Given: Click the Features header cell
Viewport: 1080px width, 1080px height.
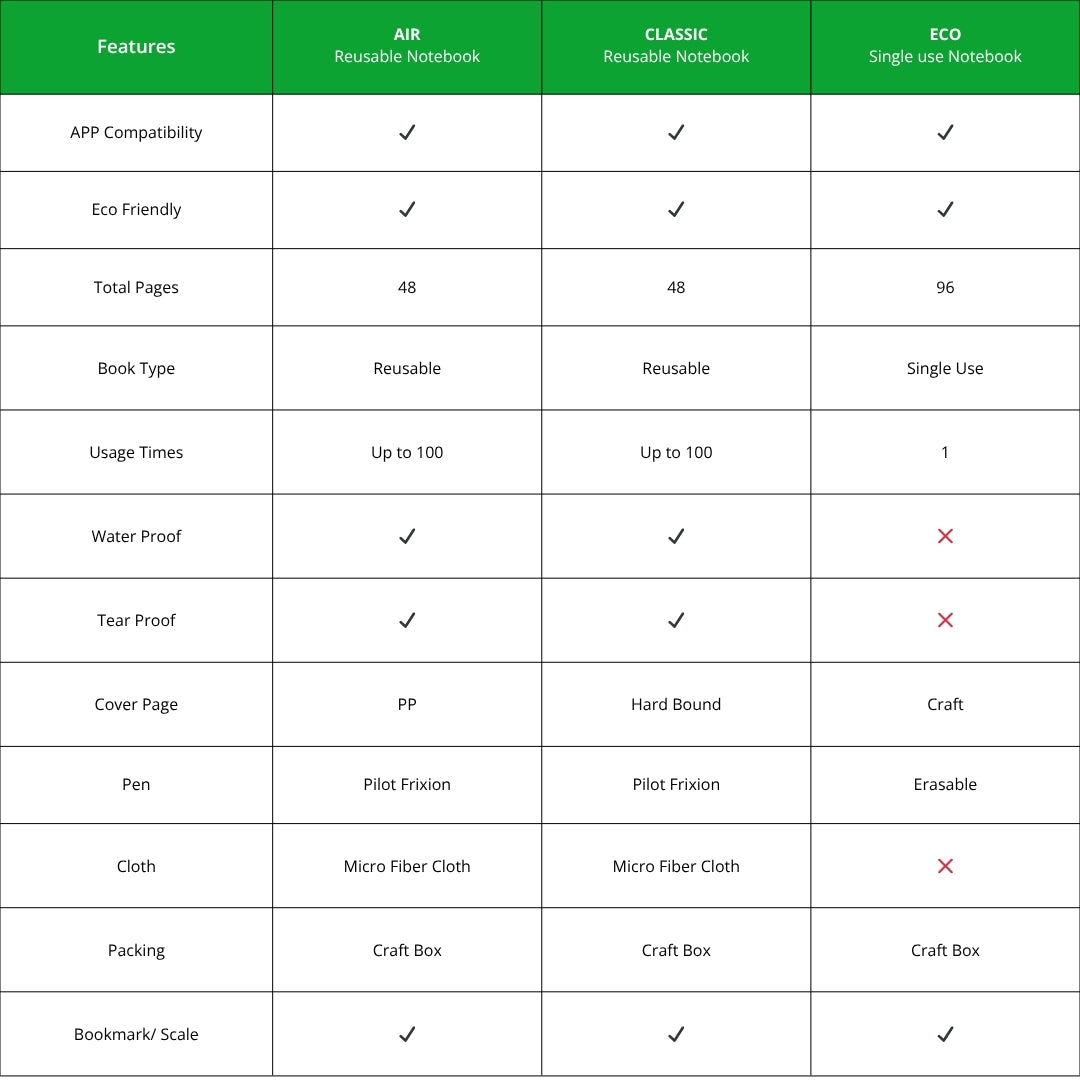Looking at the screenshot, I should 136,46.
